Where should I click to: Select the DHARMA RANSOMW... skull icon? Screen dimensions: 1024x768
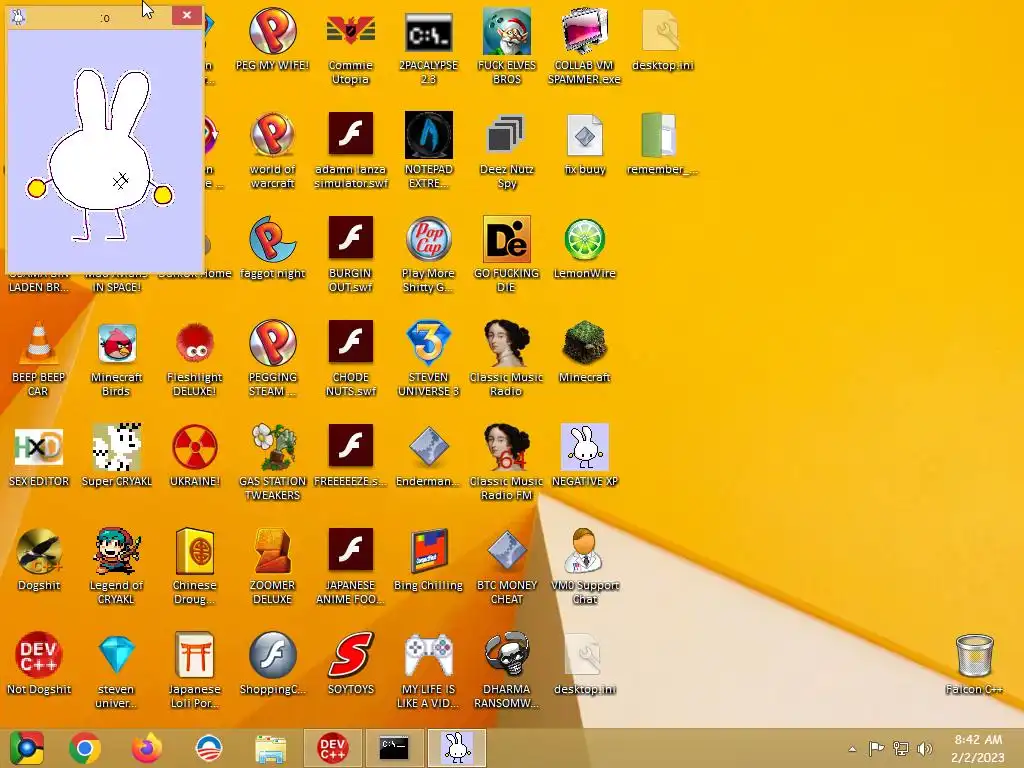(x=506, y=654)
